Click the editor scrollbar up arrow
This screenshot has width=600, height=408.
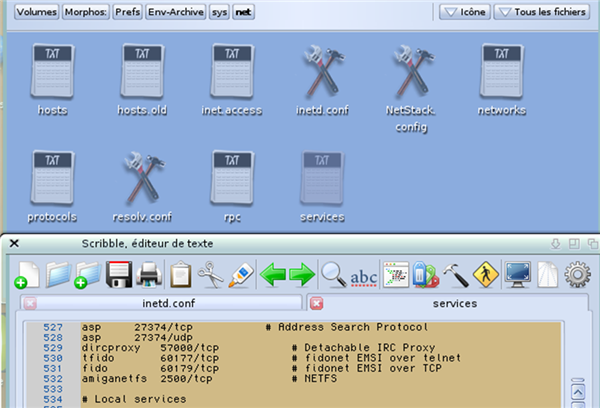pos(578,392)
